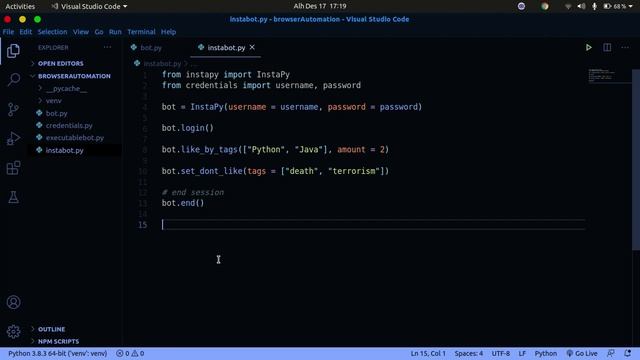This screenshot has width=640, height=360.
Task: Select instabot.py in the explorer
Action: 64,150
